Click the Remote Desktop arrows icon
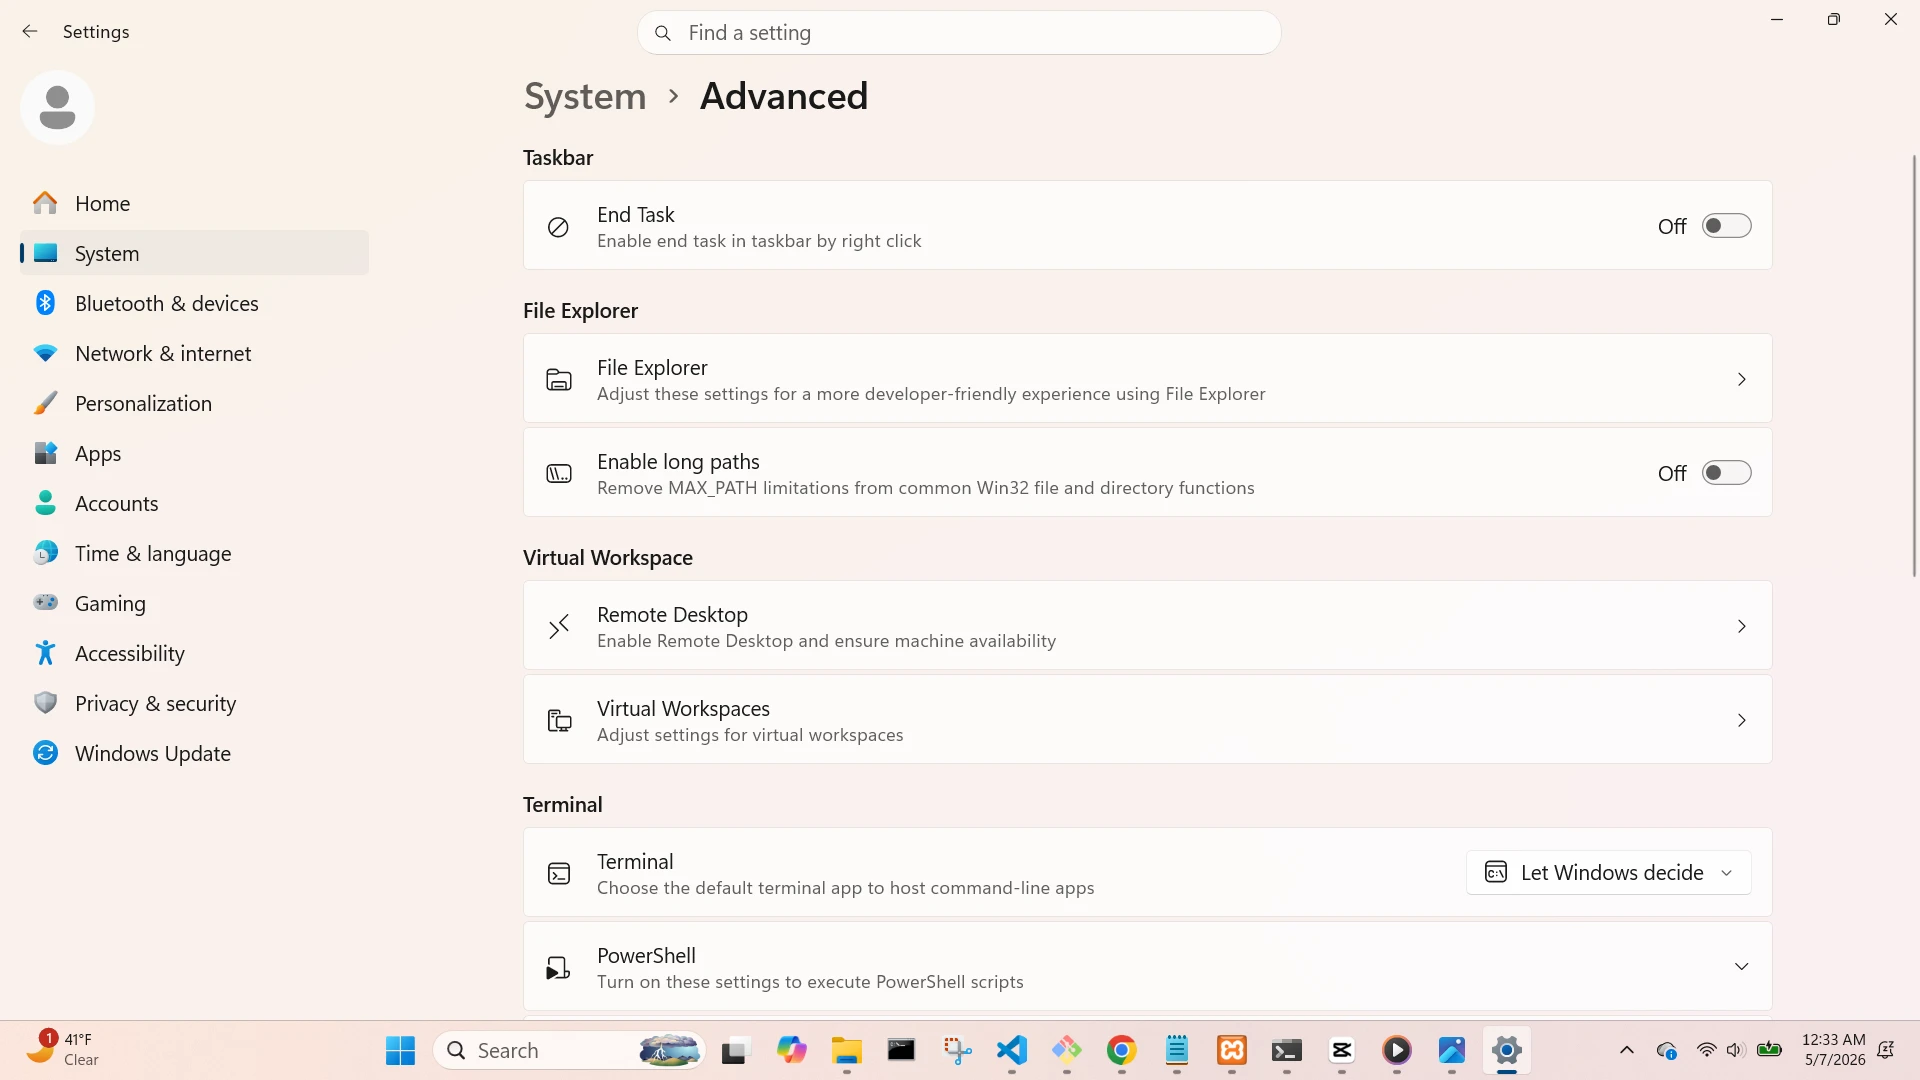Screen dimensions: 1920x1080 click(x=558, y=627)
